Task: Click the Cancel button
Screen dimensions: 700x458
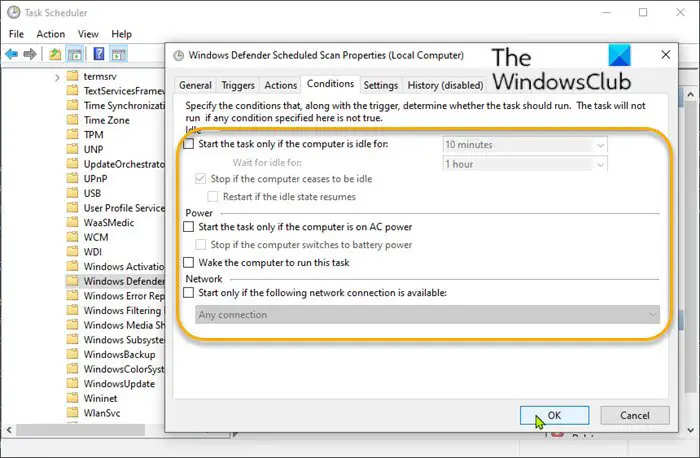Action: point(634,415)
